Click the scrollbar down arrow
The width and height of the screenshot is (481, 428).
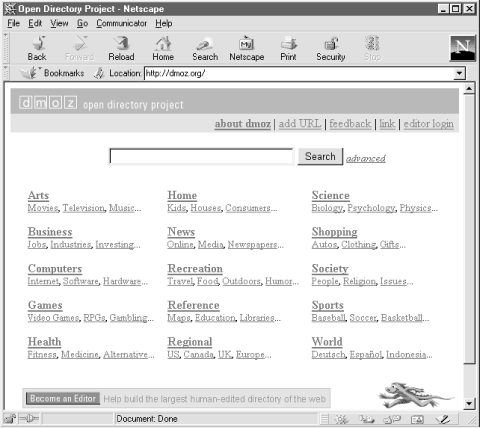(469, 404)
